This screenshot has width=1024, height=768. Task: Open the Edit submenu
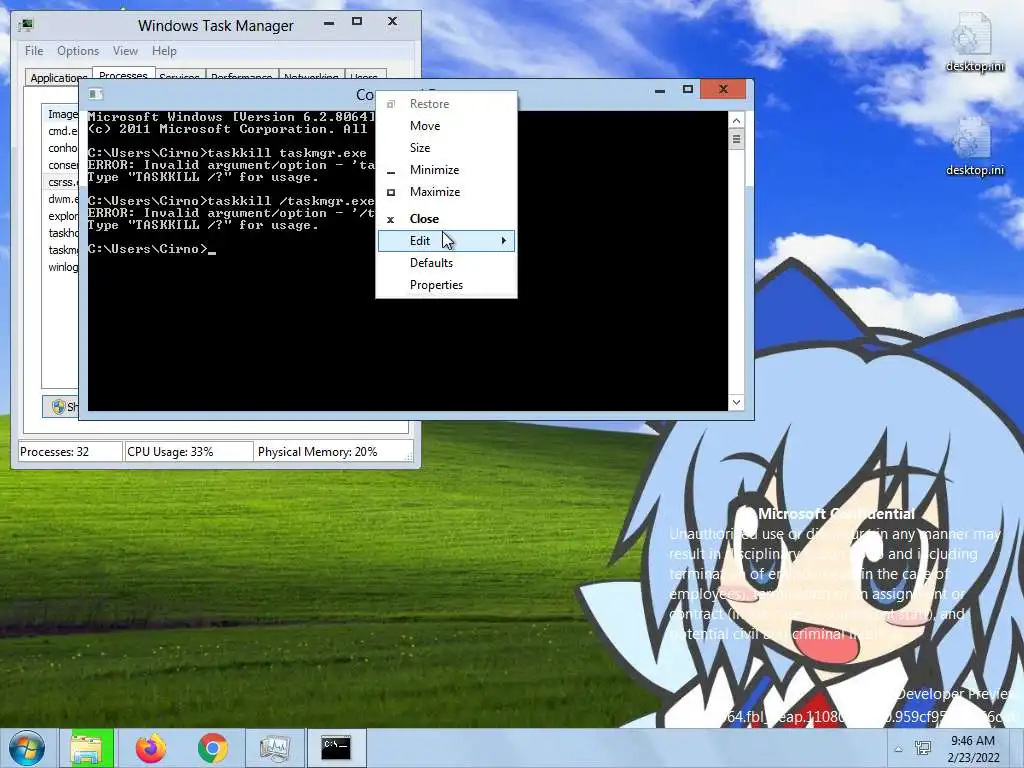pyautogui.click(x=446, y=241)
